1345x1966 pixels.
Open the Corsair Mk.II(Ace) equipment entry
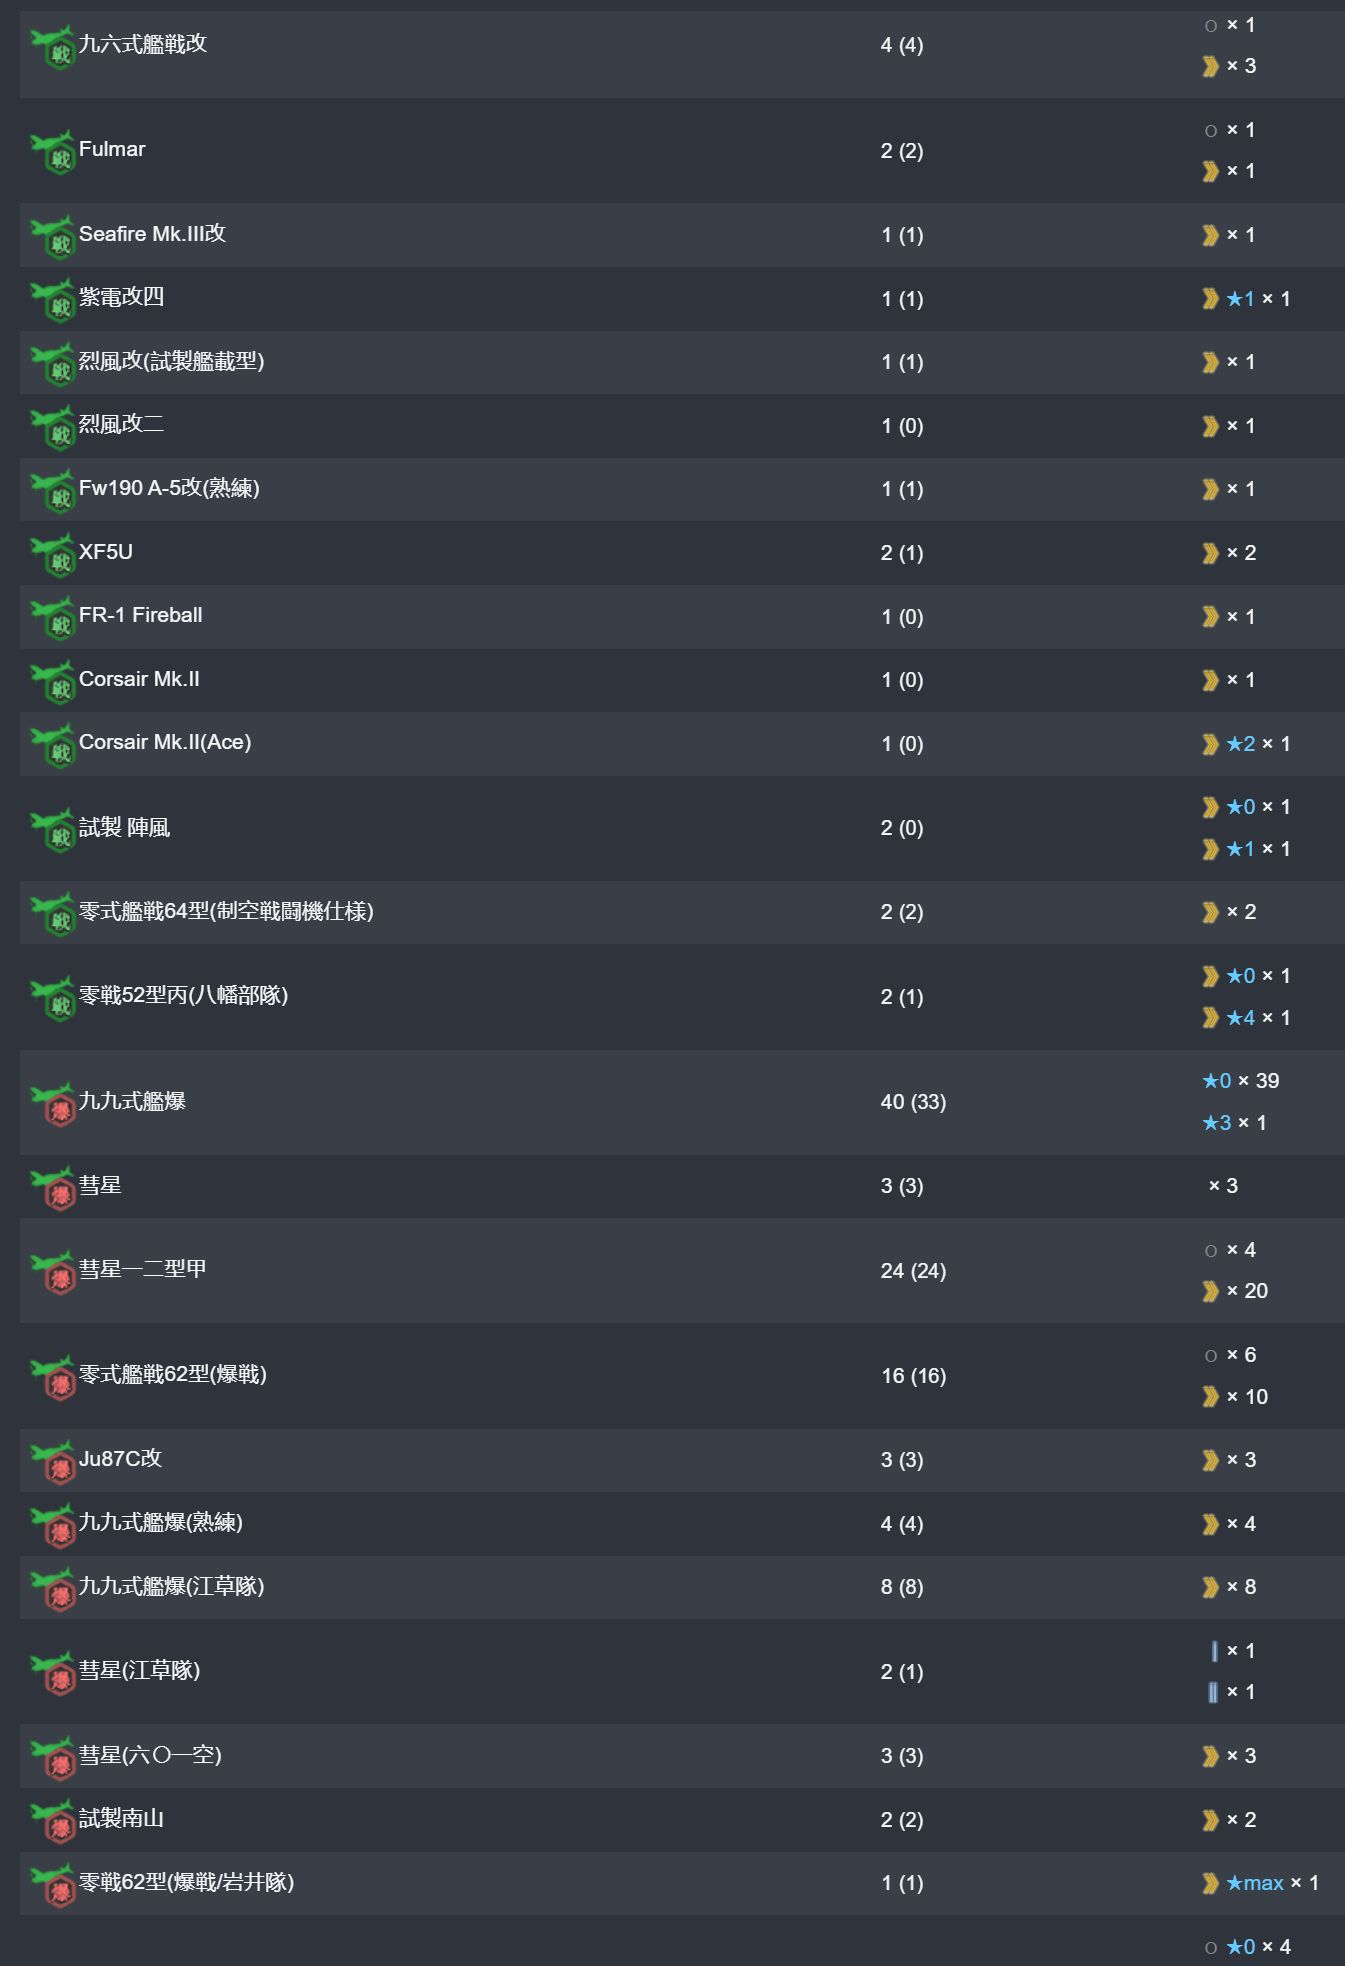point(165,742)
